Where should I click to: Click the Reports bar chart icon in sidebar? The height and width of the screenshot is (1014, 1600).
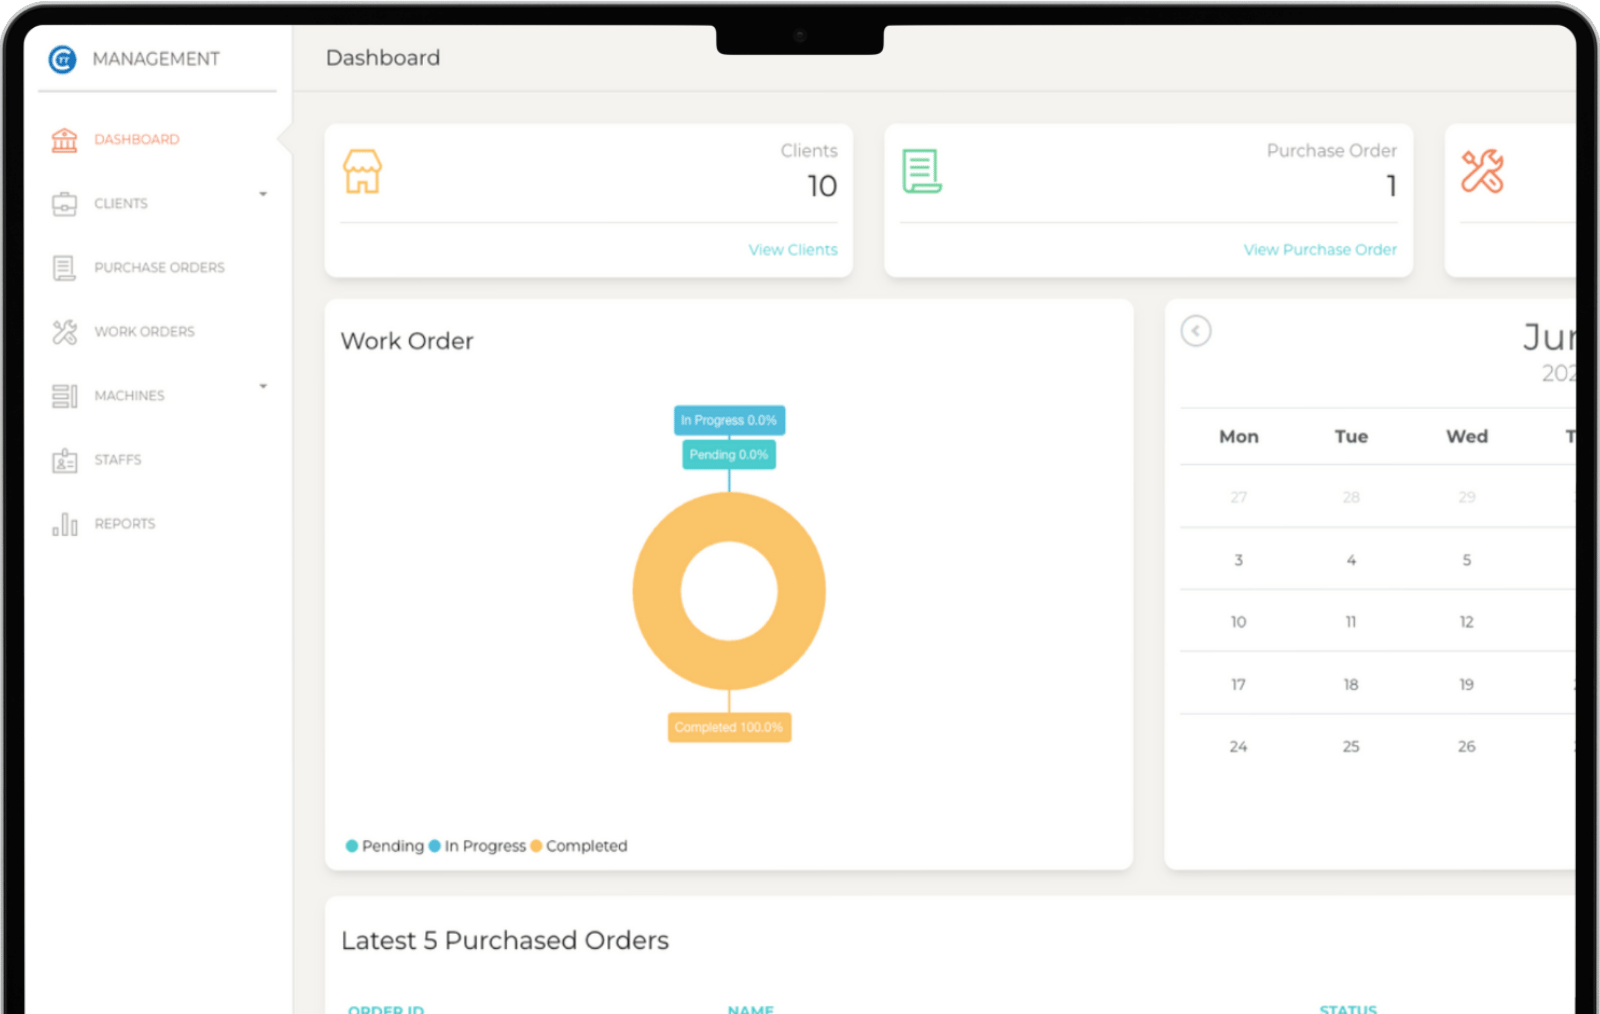(x=64, y=524)
